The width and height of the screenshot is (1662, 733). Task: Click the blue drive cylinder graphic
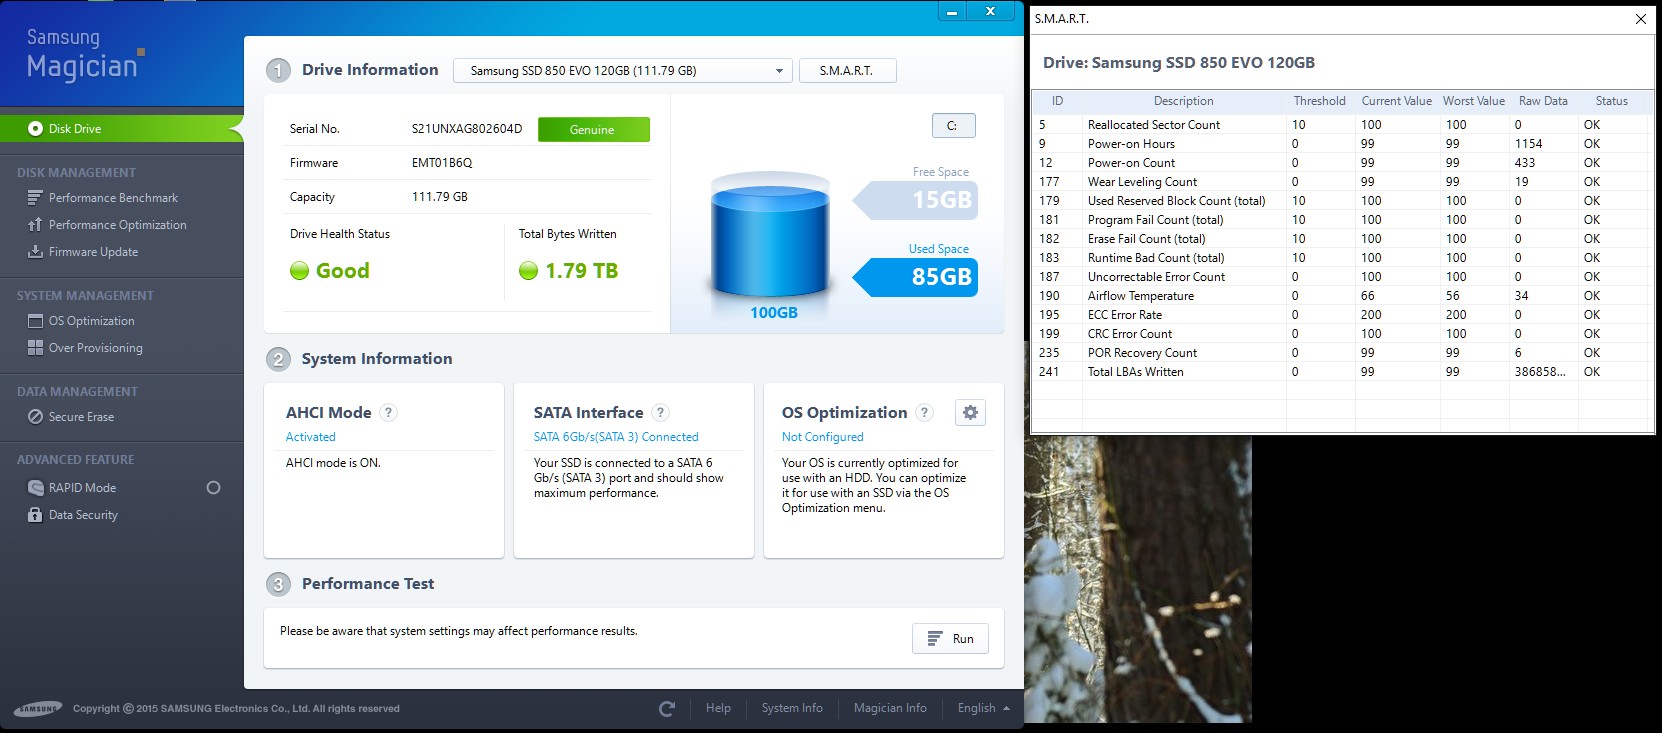(x=770, y=237)
